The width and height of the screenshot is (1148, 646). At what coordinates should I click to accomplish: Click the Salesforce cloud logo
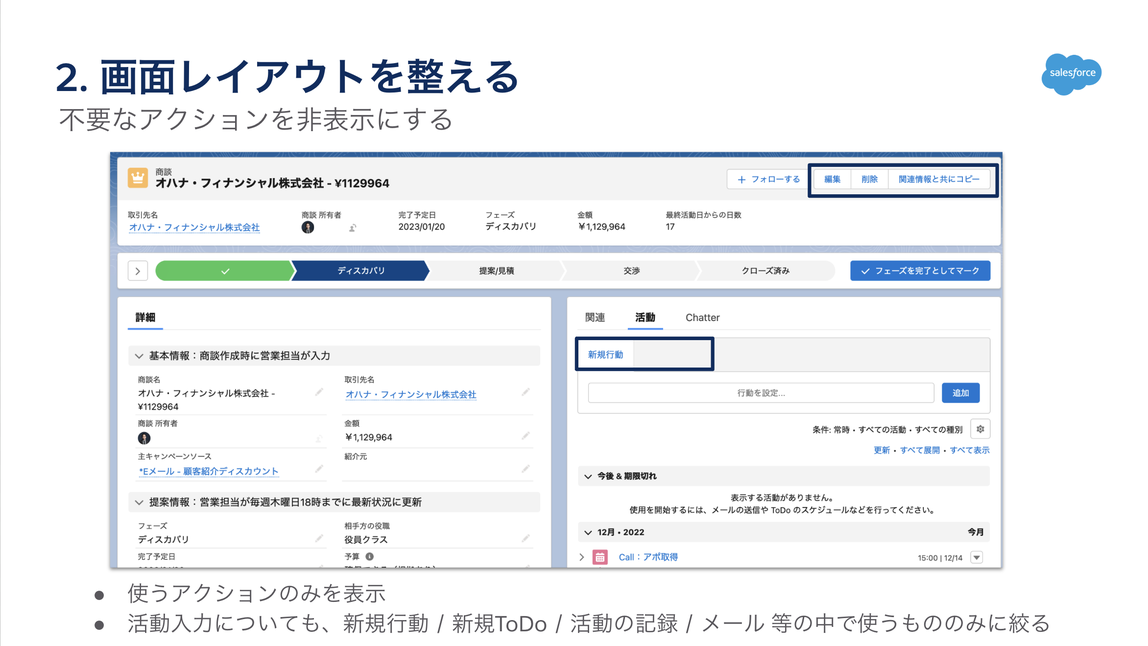click(1071, 74)
